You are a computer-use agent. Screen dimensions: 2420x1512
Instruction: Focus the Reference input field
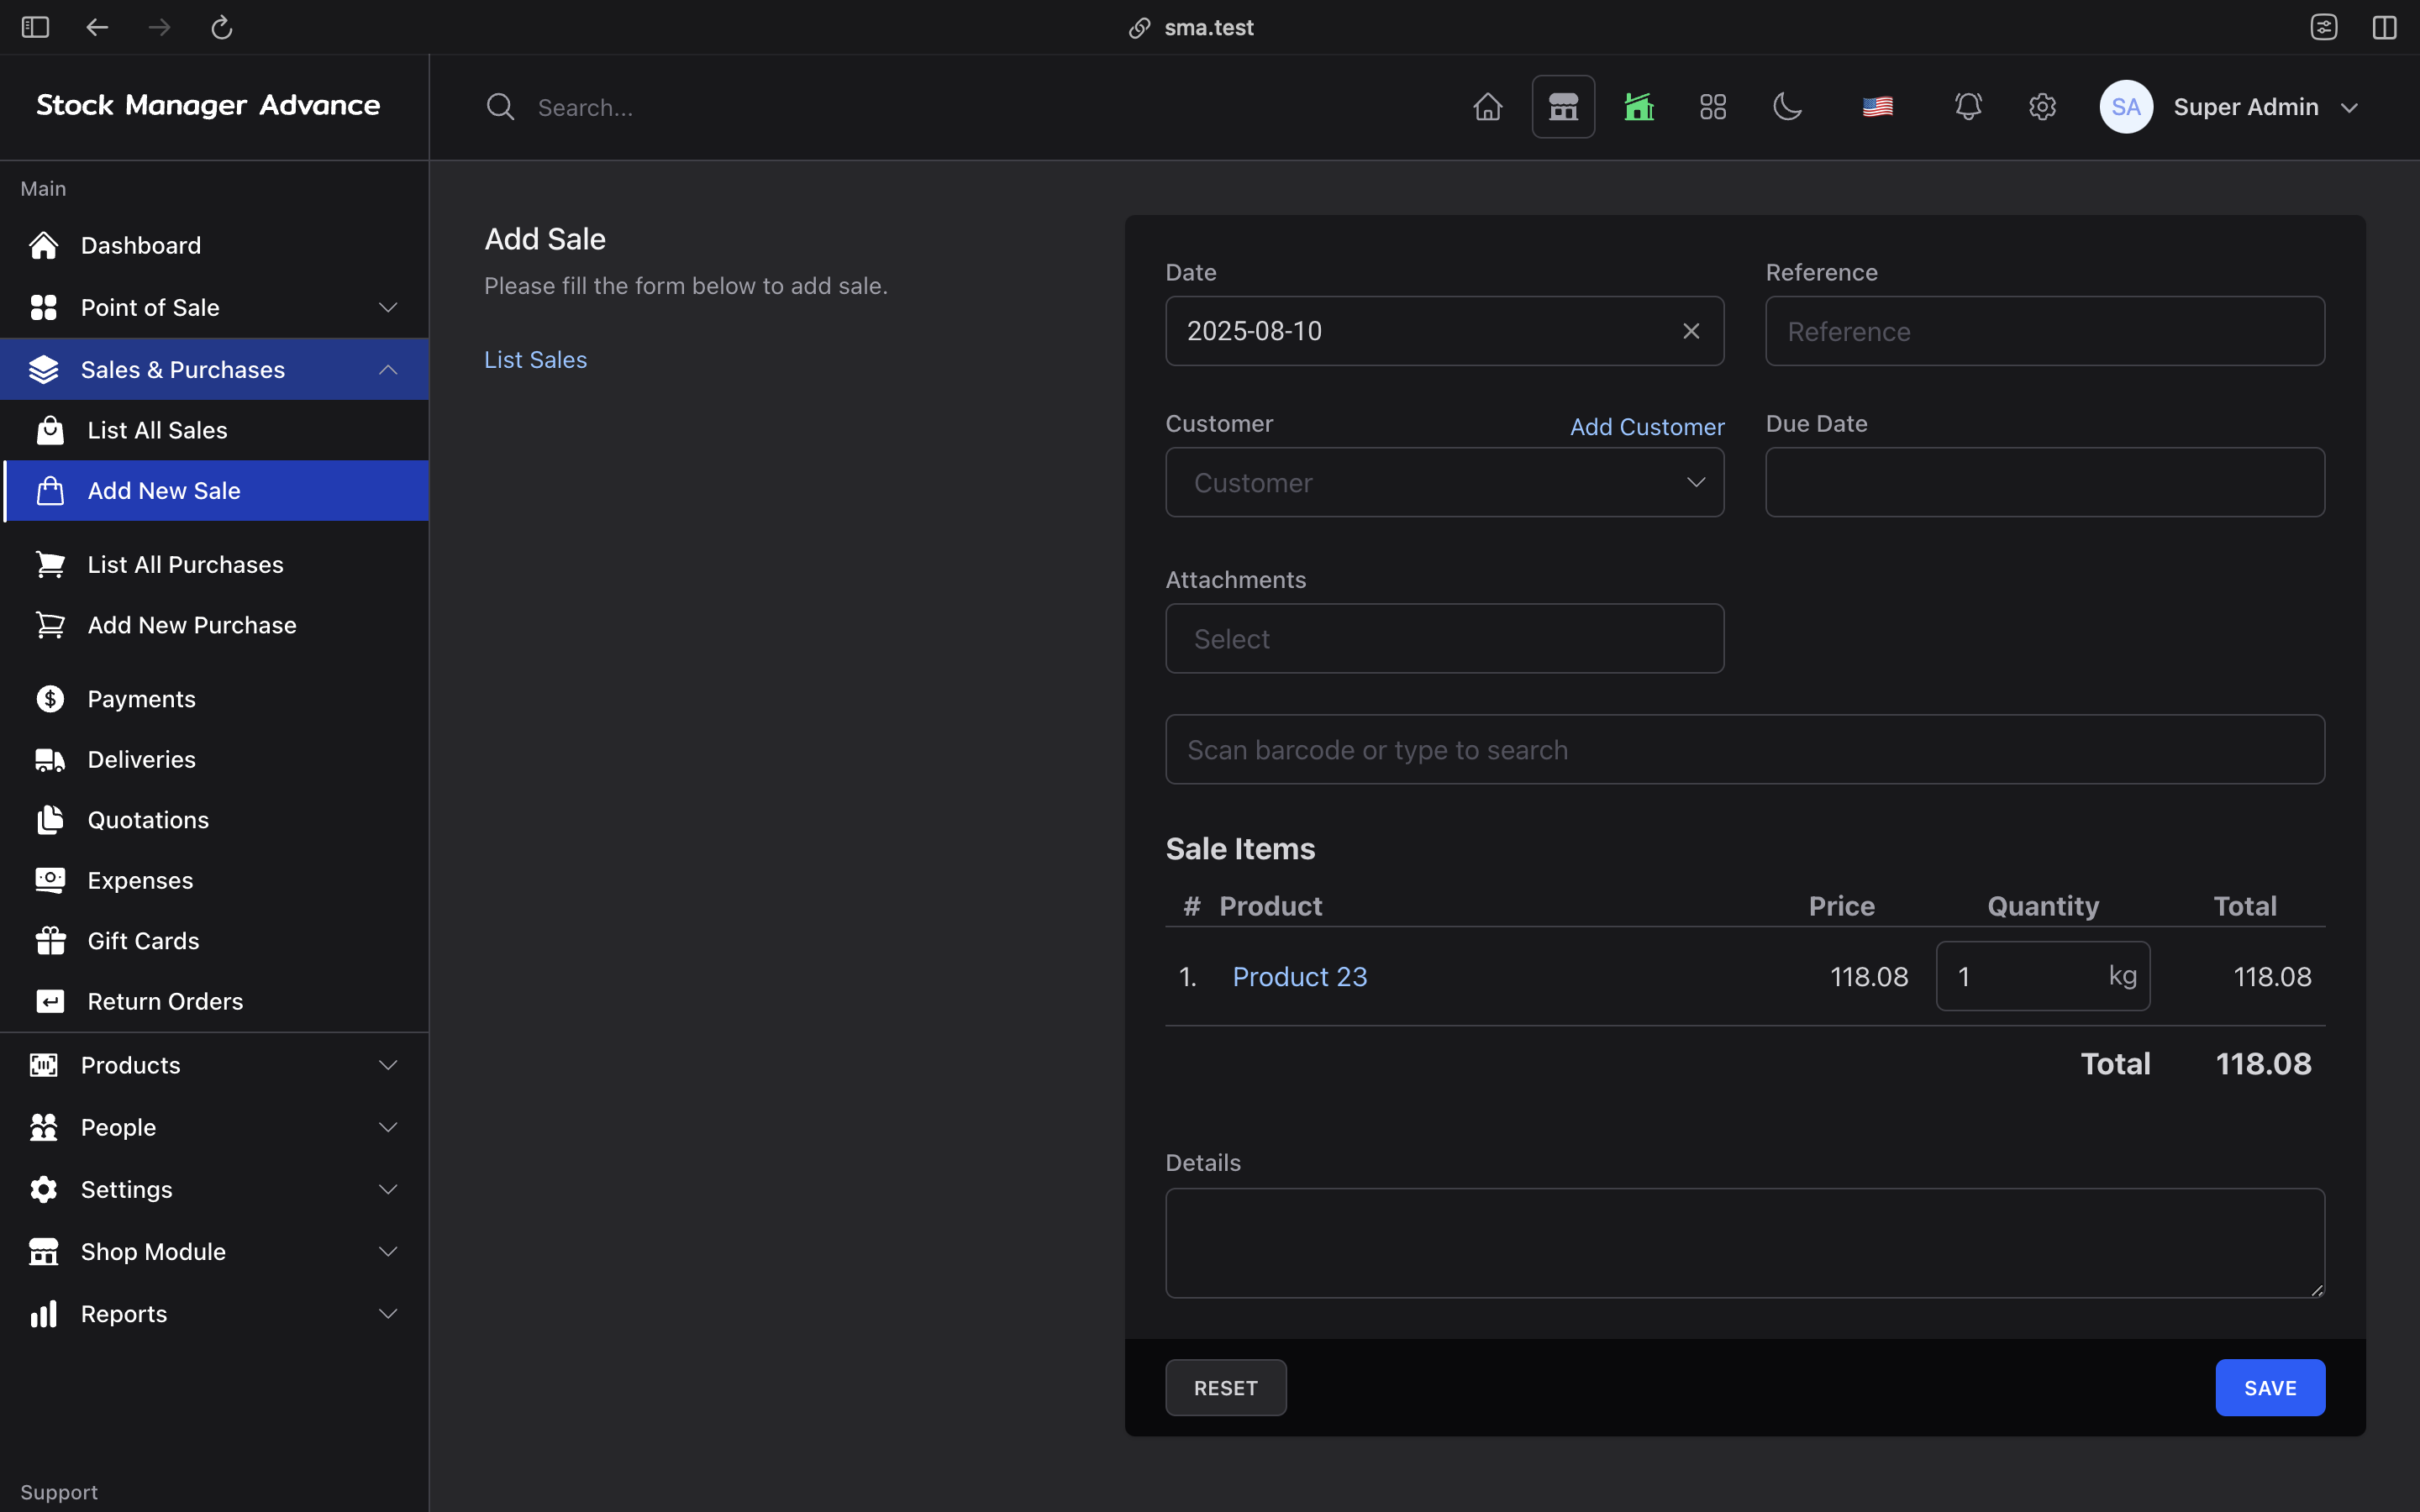2045,331
